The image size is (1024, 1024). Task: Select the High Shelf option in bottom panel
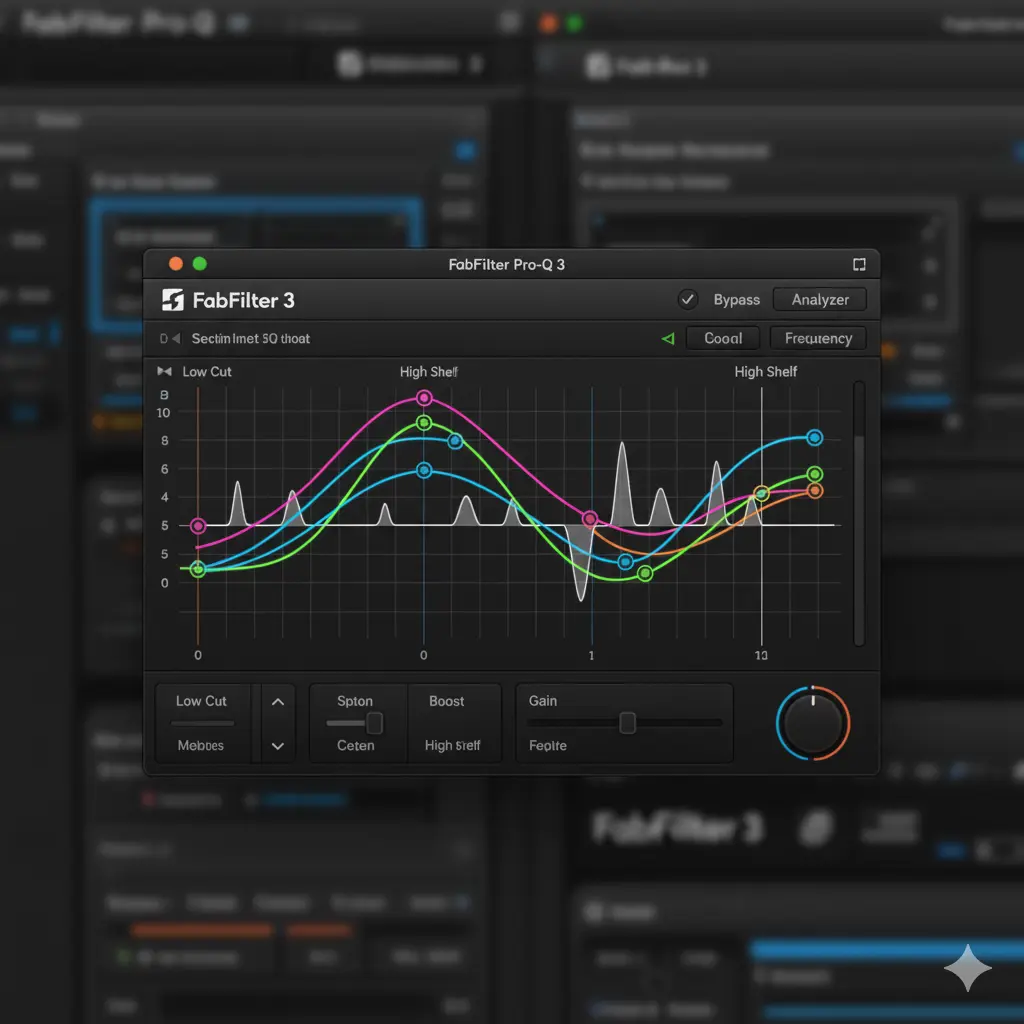click(452, 746)
